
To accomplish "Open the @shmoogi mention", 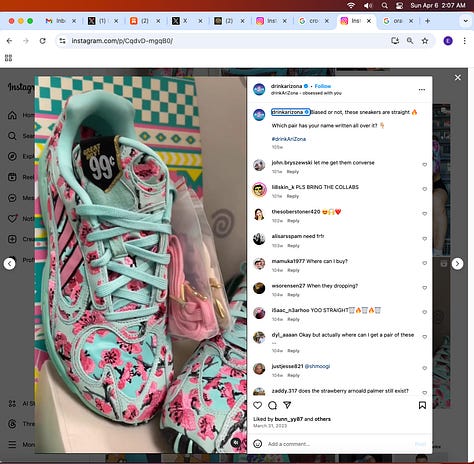I will (x=317, y=366).
